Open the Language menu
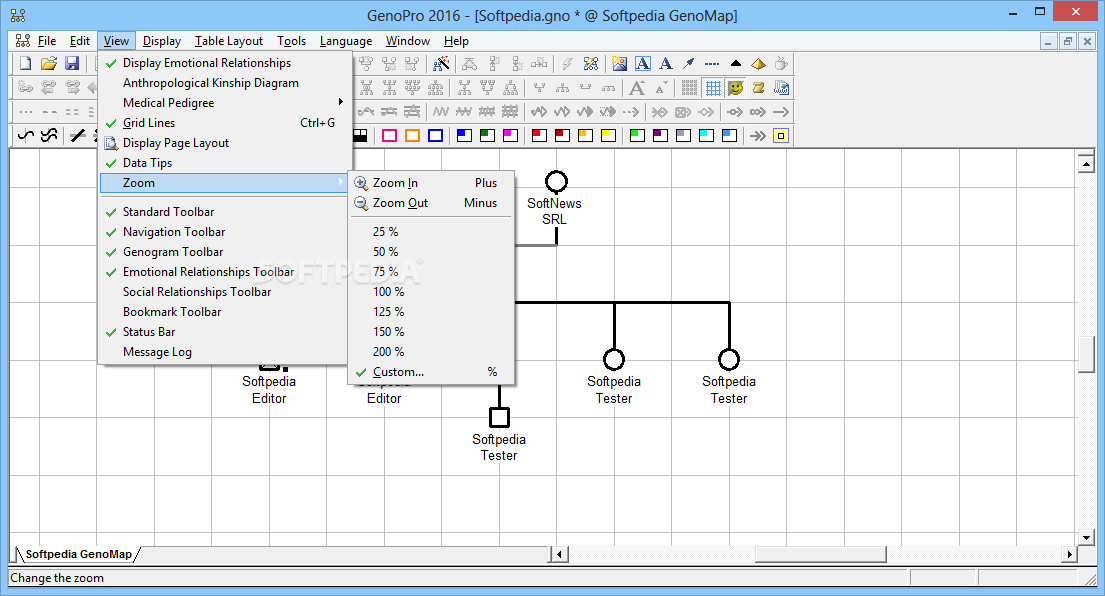The height and width of the screenshot is (596, 1105). 345,41
